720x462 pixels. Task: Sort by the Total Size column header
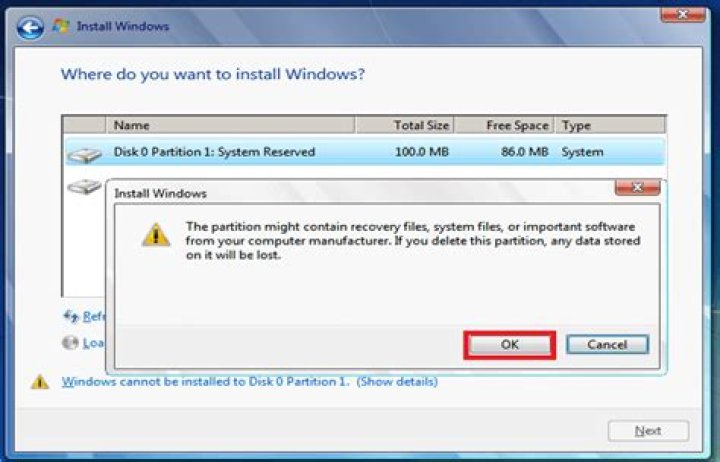(x=405, y=126)
